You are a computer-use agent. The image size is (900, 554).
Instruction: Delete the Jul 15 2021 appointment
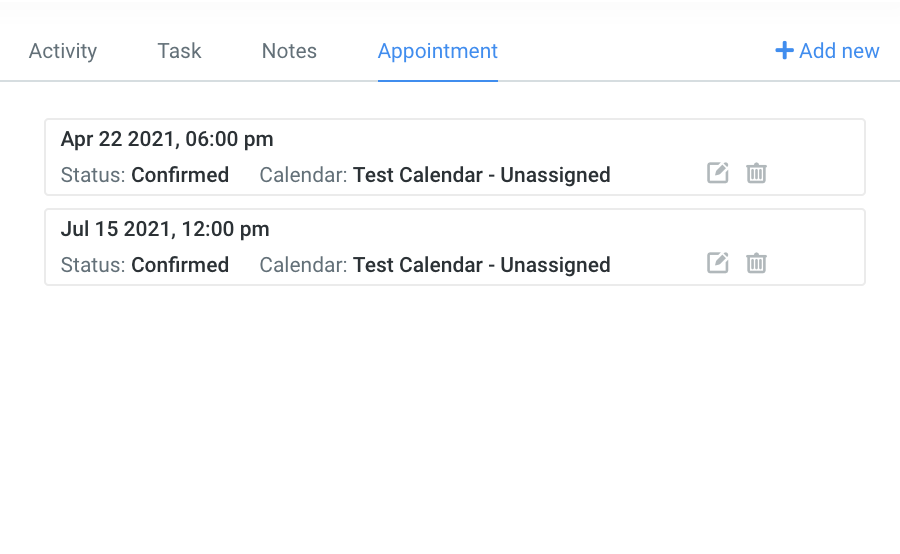click(757, 263)
